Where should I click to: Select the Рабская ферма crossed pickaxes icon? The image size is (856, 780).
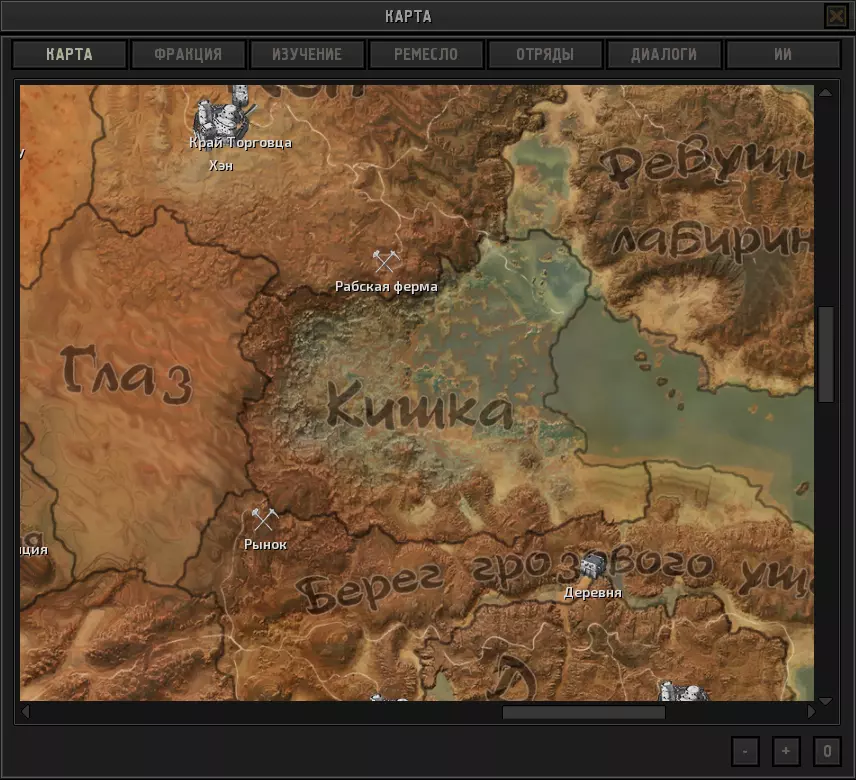(x=386, y=261)
